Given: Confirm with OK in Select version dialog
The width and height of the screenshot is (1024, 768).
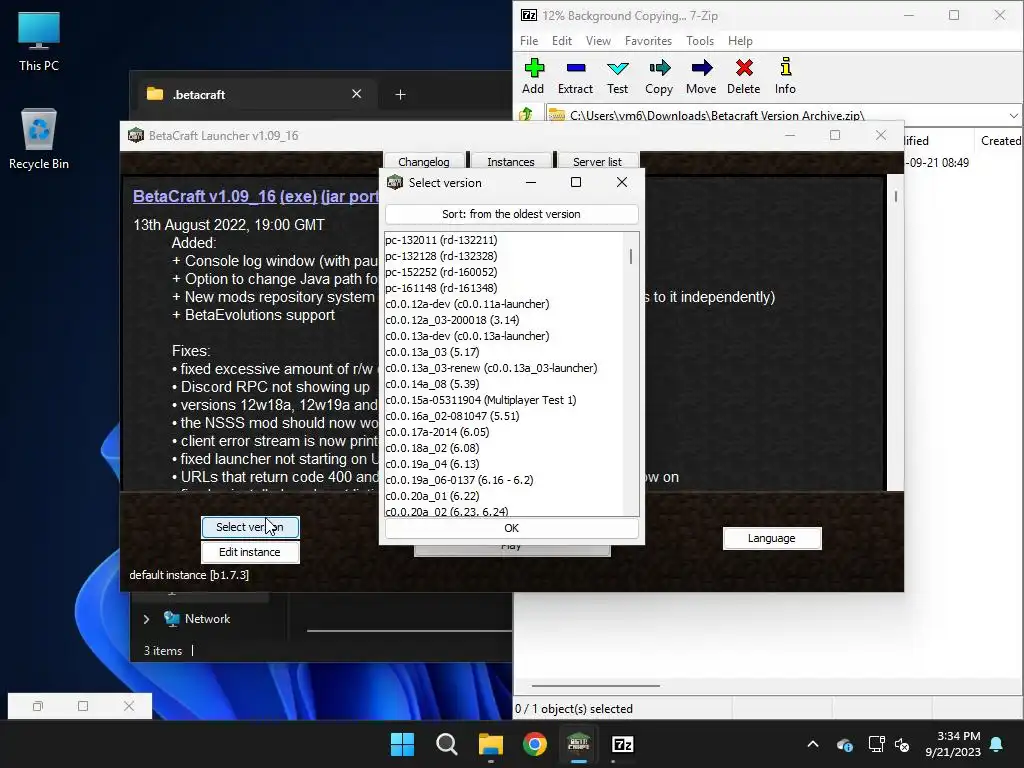Looking at the screenshot, I should point(511,528).
